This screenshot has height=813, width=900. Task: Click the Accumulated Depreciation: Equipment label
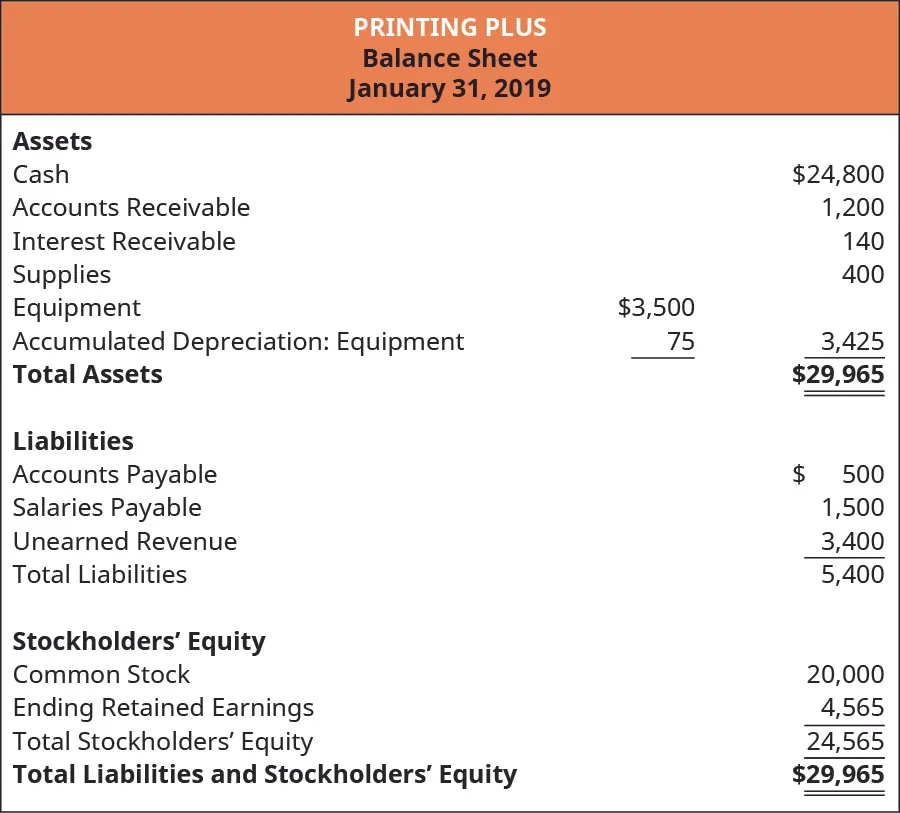(238, 341)
